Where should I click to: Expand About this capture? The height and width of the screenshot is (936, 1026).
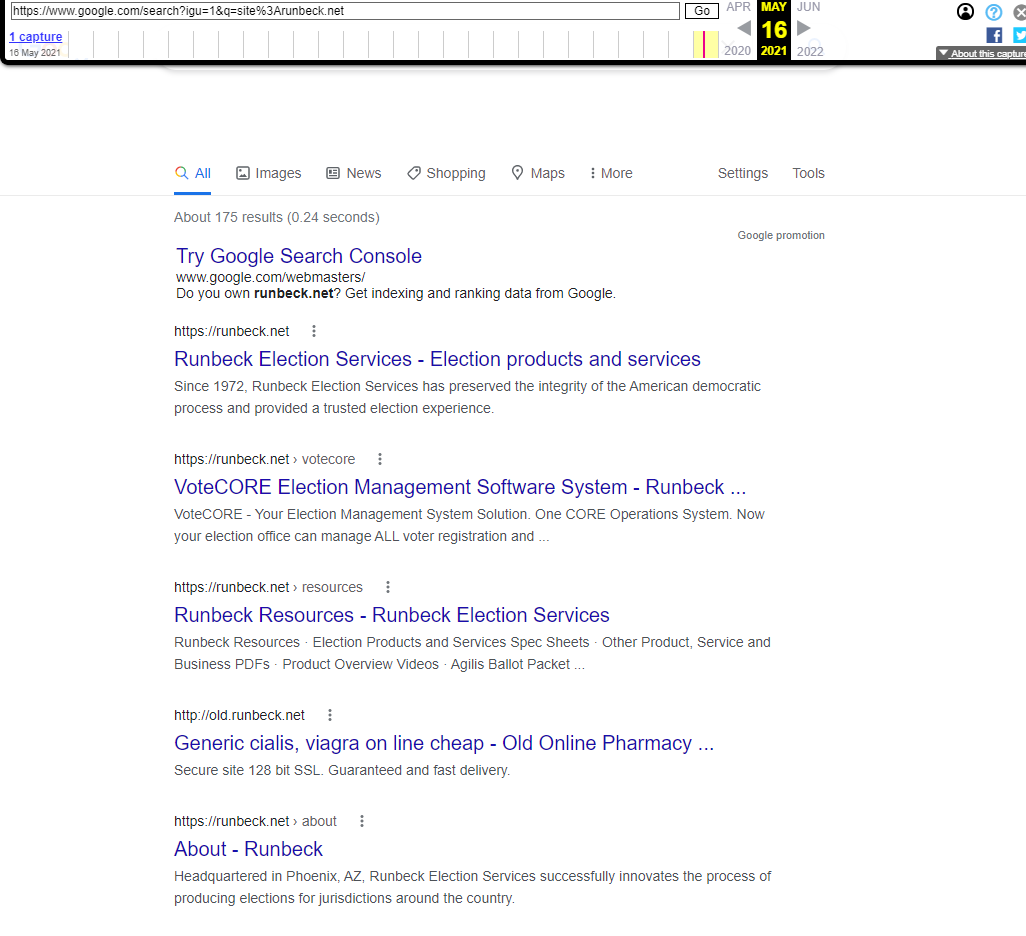tap(981, 53)
